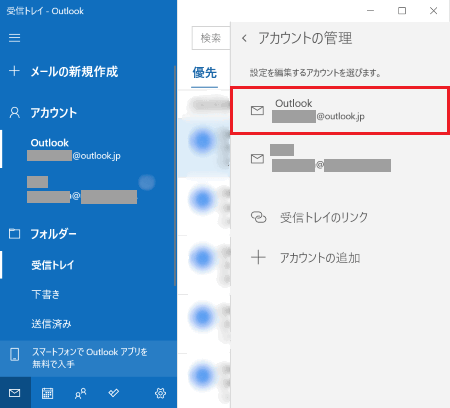Compose via メールの新規作成
Screen dimensions: 450x408
tap(74, 71)
